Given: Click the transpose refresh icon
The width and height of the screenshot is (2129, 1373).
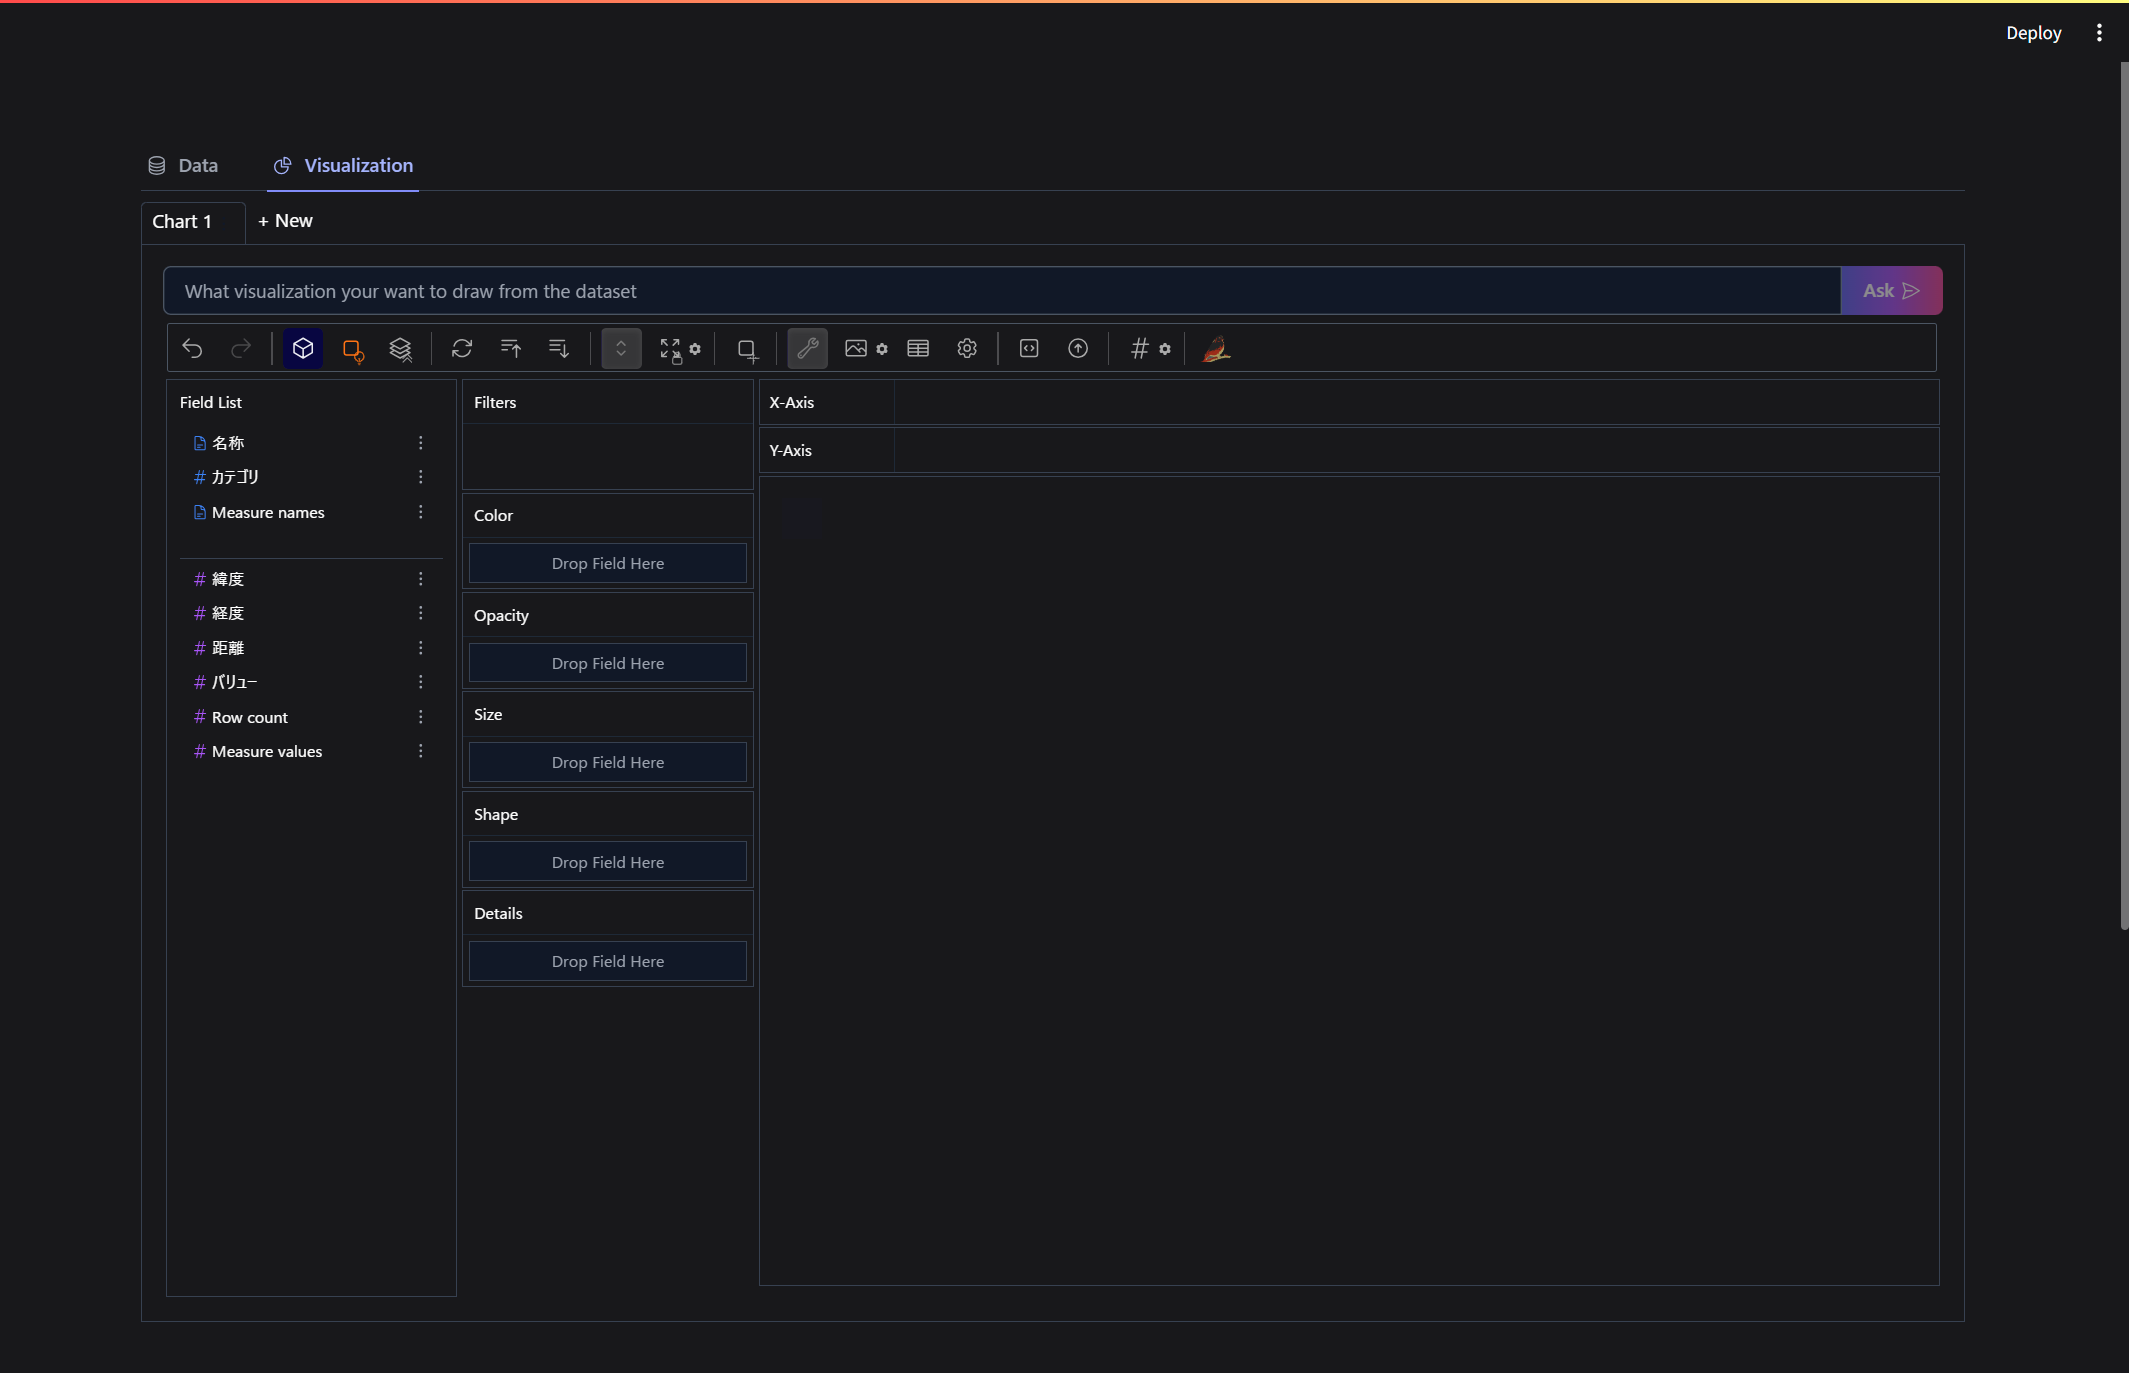Looking at the screenshot, I should tap(461, 348).
